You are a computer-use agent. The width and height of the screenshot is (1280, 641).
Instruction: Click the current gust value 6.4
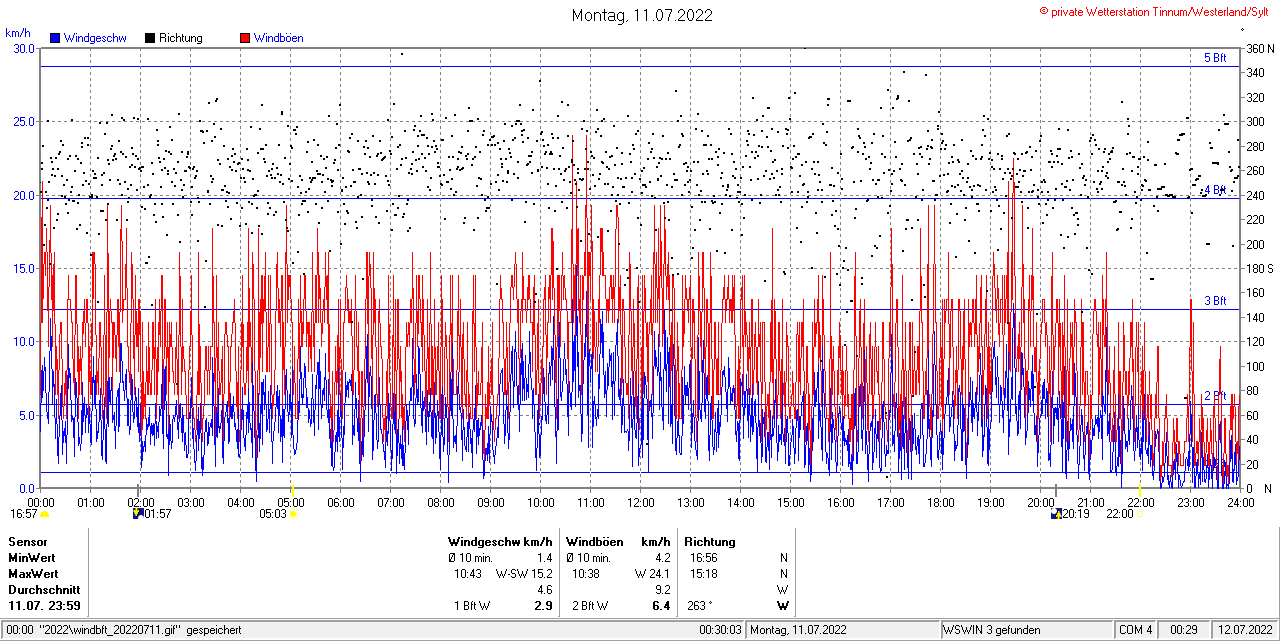point(661,606)
